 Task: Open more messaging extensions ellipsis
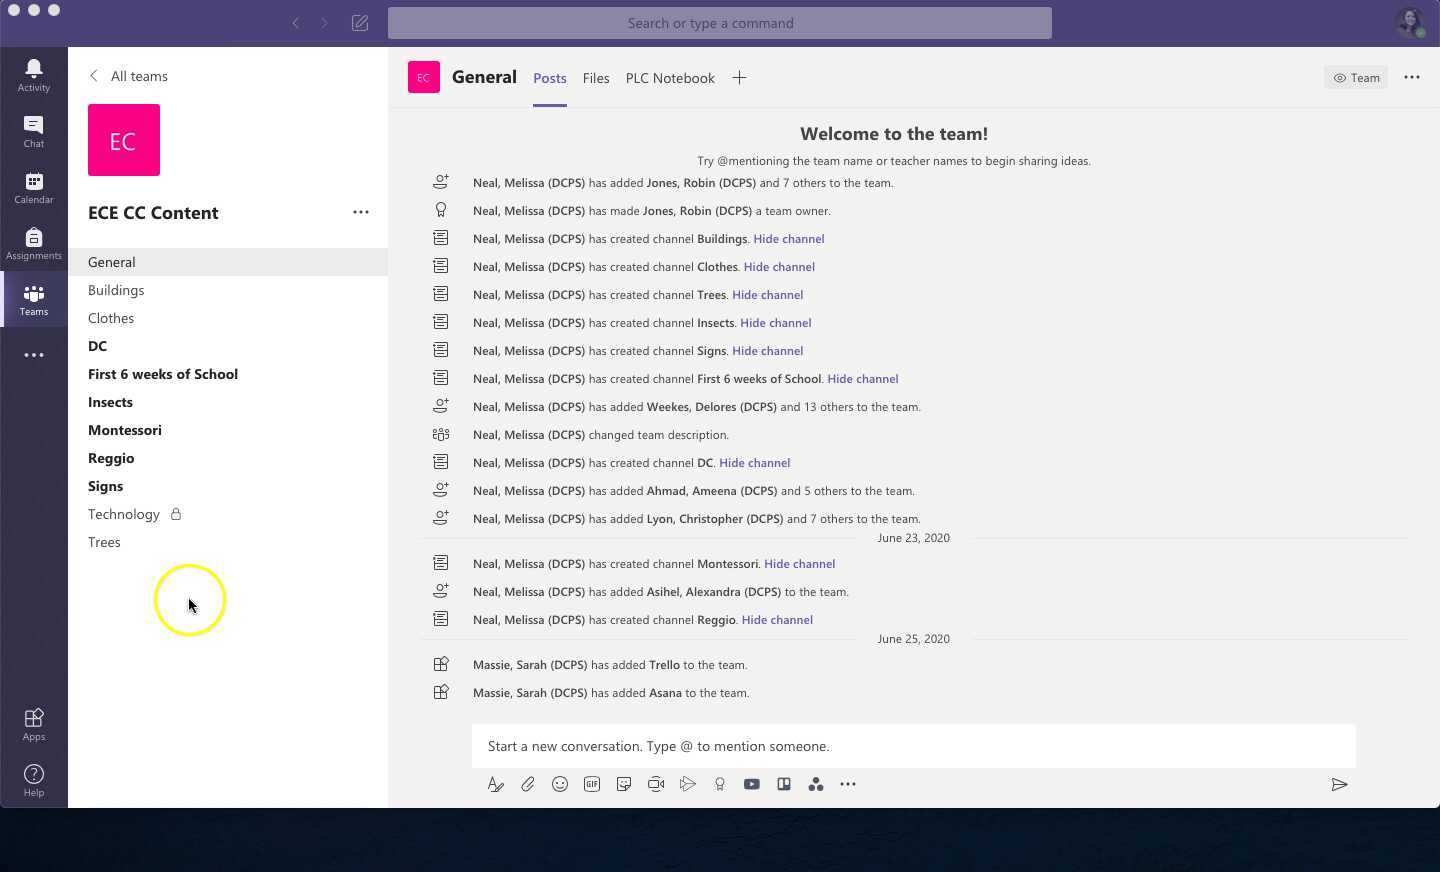click(848, 784)
